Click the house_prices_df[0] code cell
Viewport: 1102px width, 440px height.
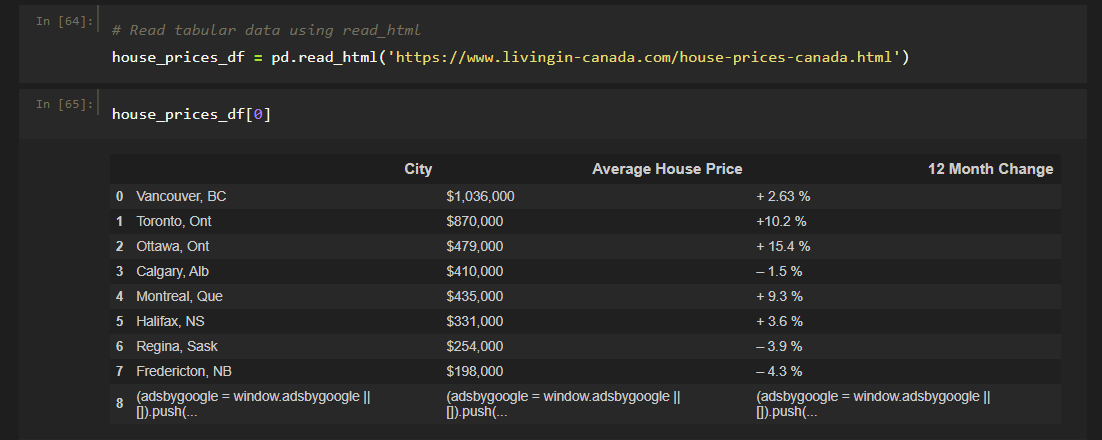(191, 115)
